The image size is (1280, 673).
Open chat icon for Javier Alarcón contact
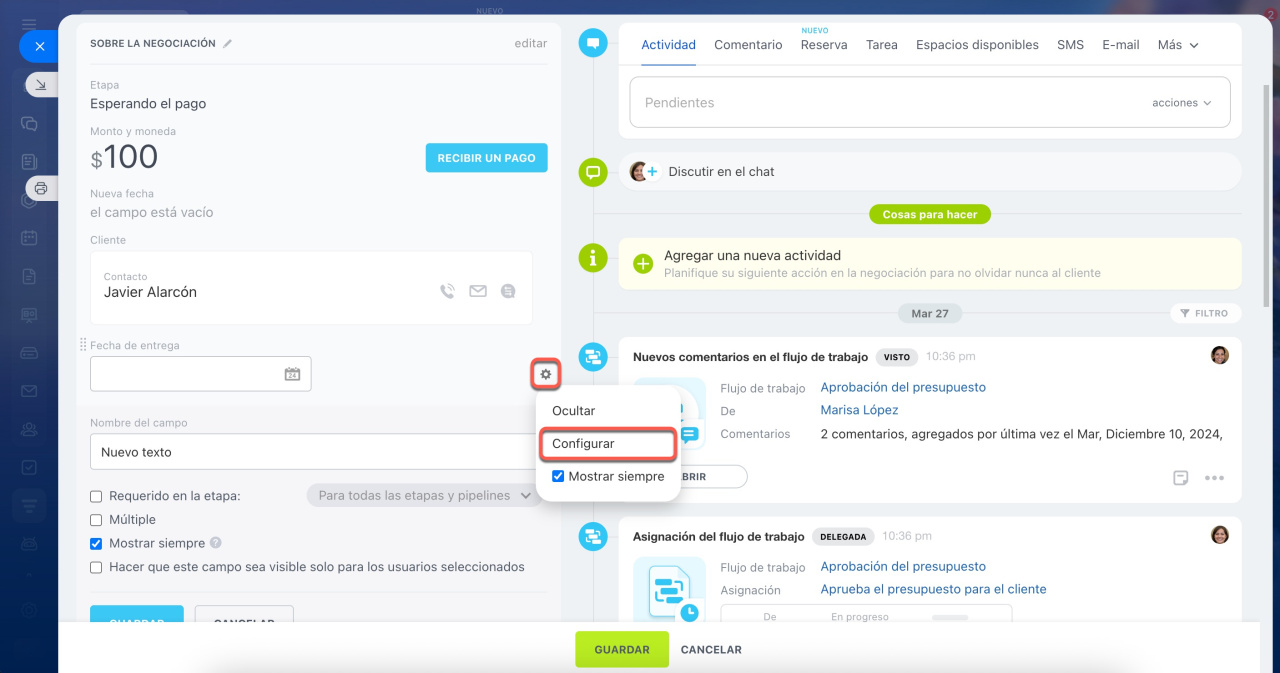[x=508, y=291]
